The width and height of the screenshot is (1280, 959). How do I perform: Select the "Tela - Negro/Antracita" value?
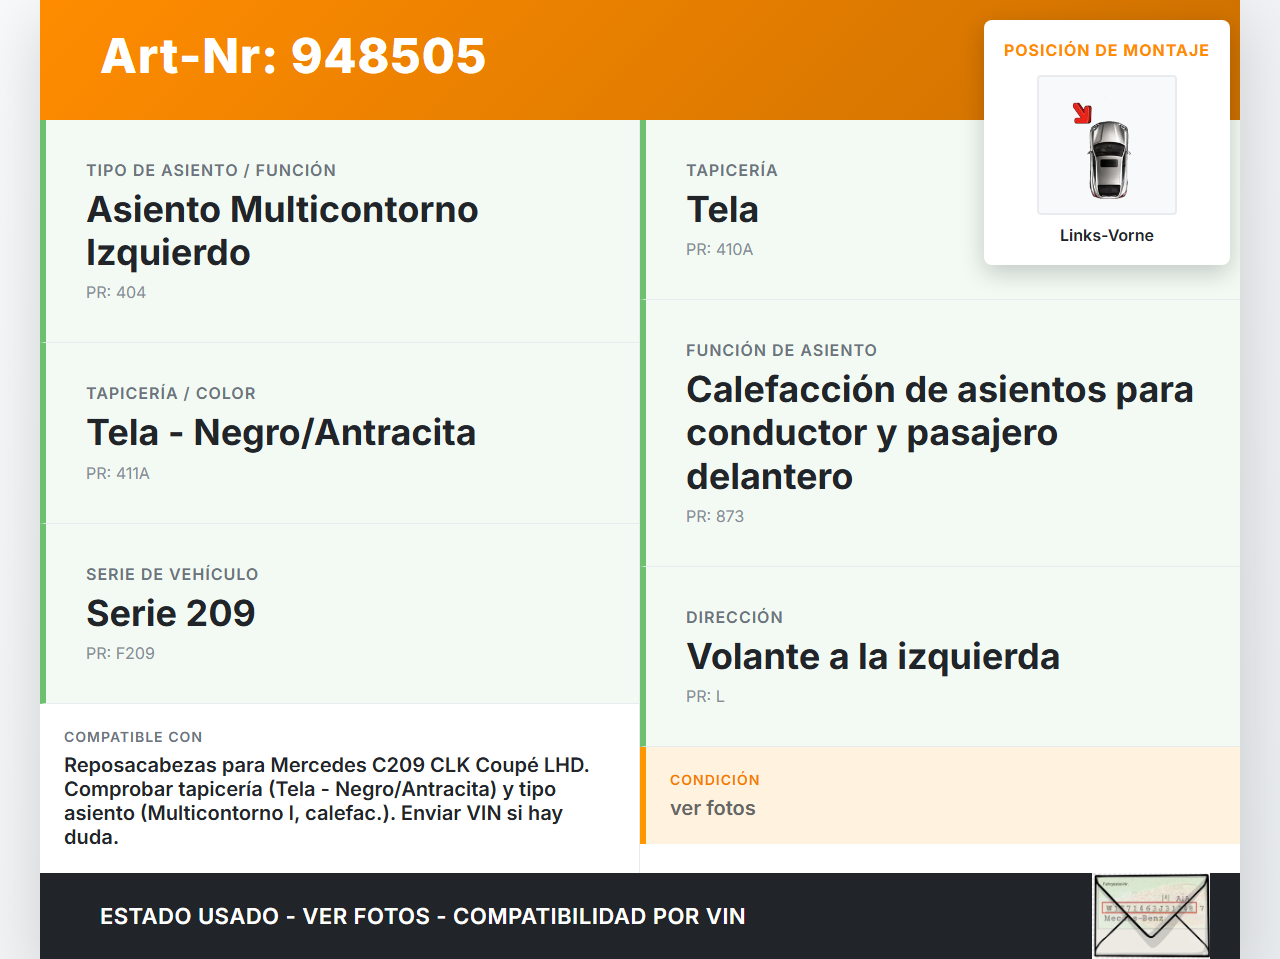coord(281,433)
